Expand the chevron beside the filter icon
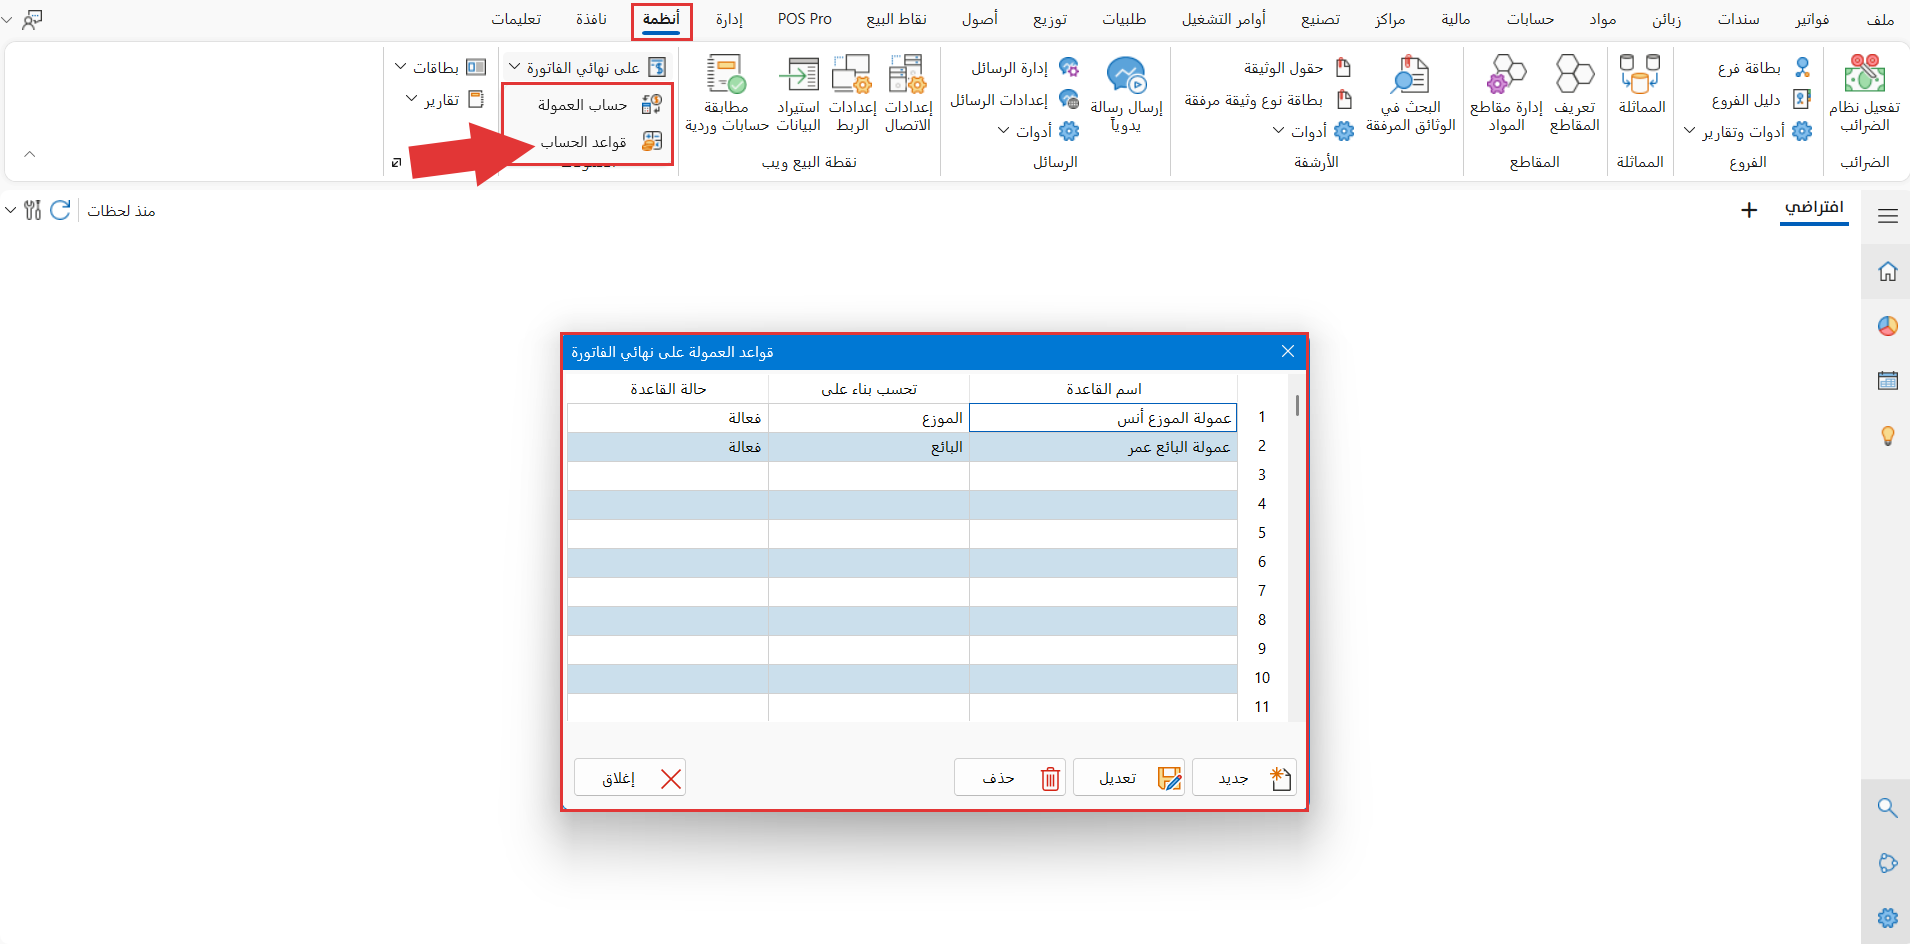Viewport: 1910px width, 944px height. (10, 210)
